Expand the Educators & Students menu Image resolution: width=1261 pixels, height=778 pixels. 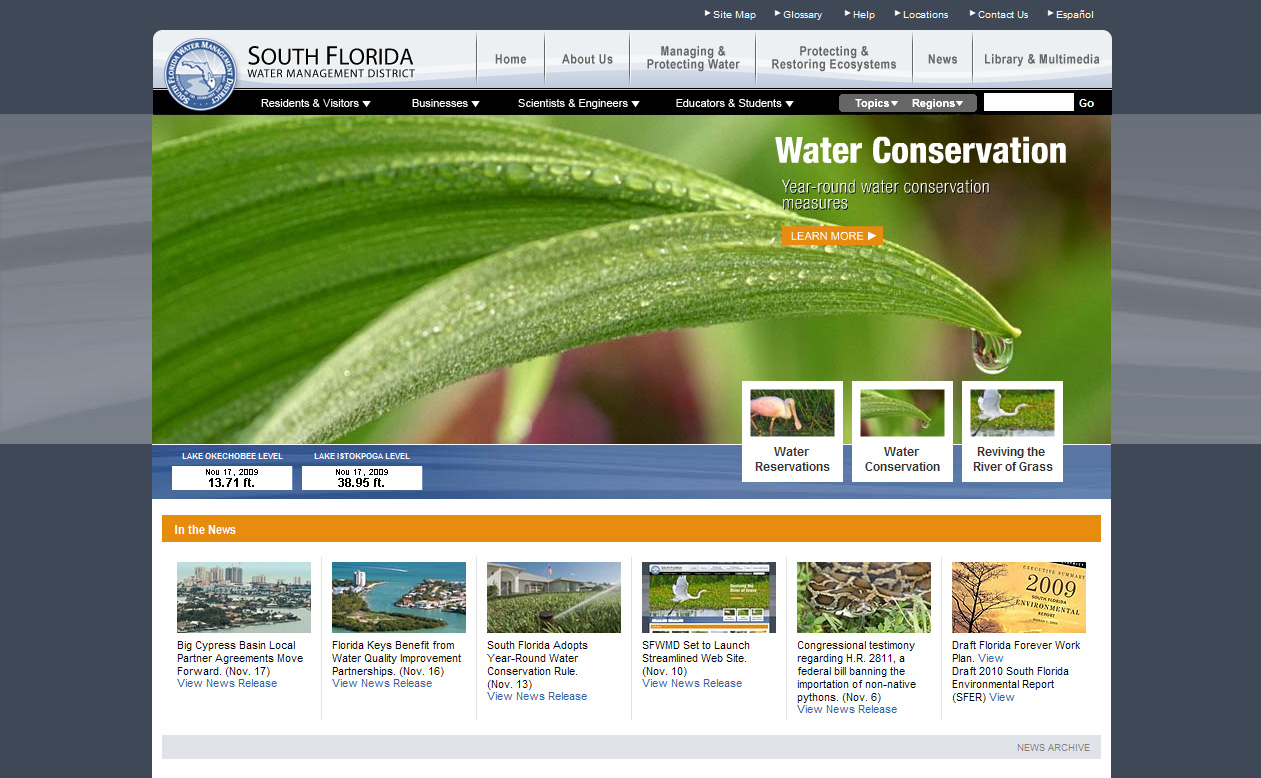pyautogui.click(x=734, y=103)
